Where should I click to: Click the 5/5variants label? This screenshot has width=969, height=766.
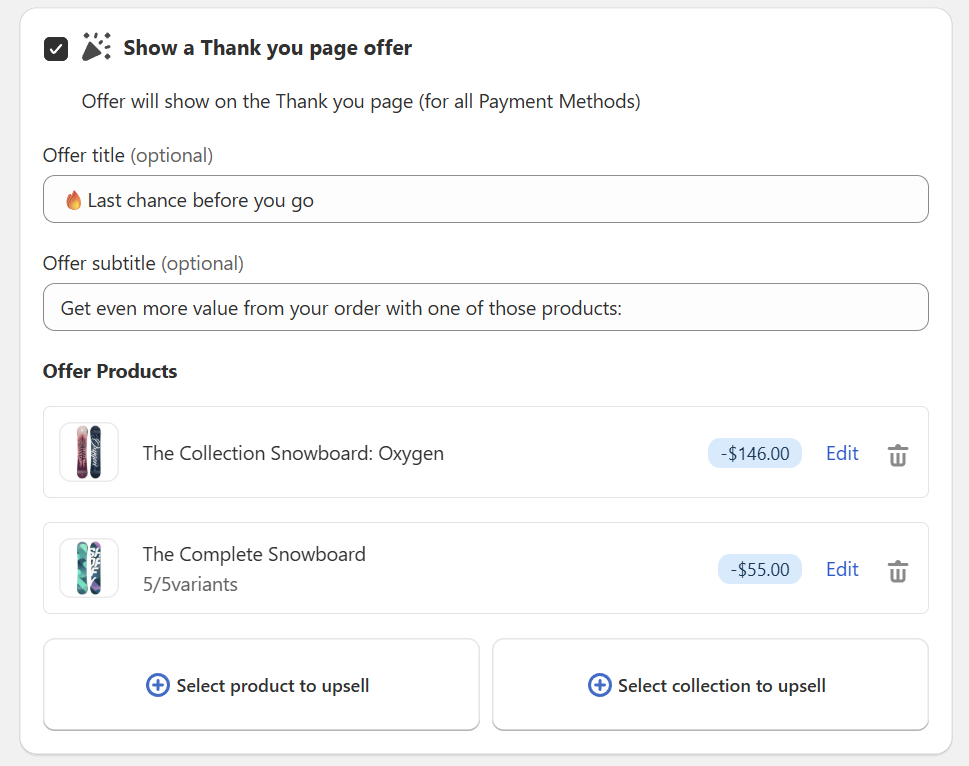coord(190,584)
